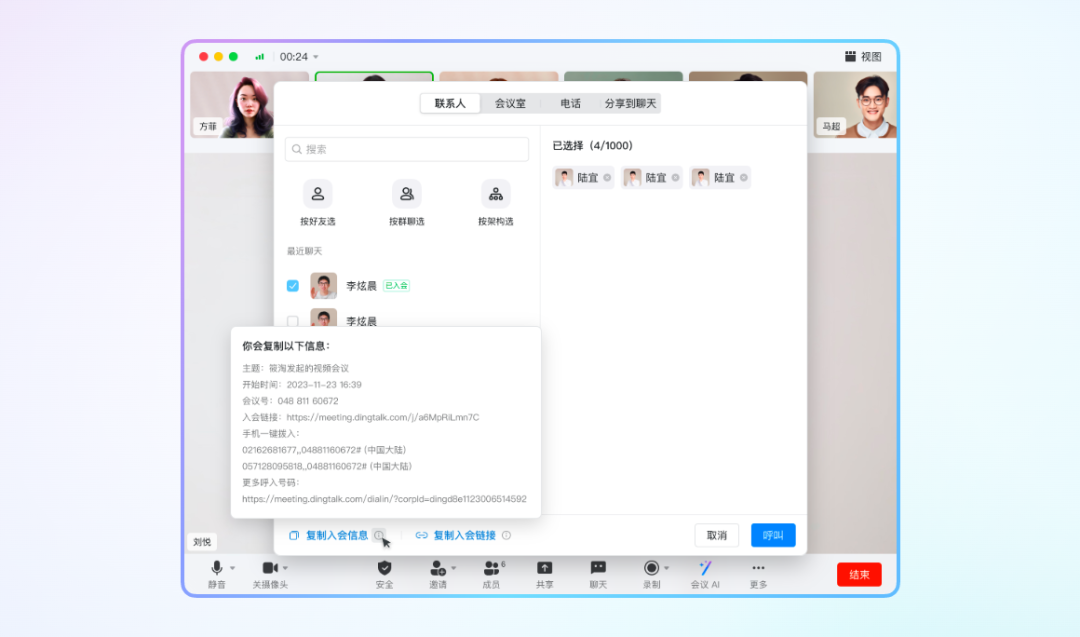This screenshot has width=1080, height=637.
Task: Select the 按群聊选 icon
Action: tap(407, 194)
